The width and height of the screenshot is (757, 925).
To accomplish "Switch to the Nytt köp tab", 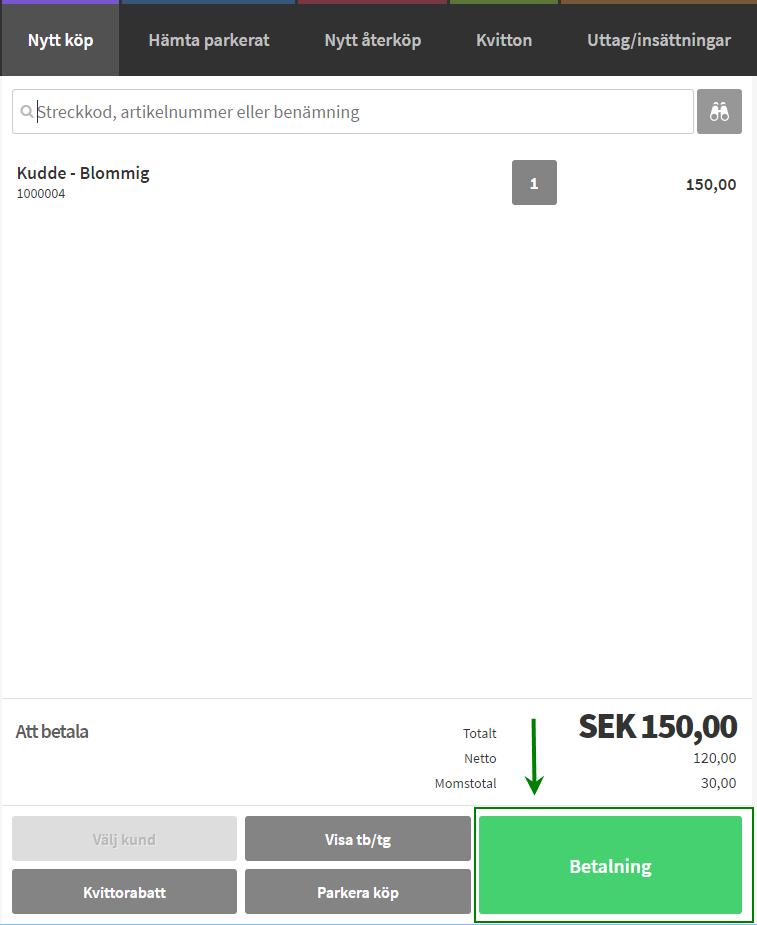I will point(60,41).
